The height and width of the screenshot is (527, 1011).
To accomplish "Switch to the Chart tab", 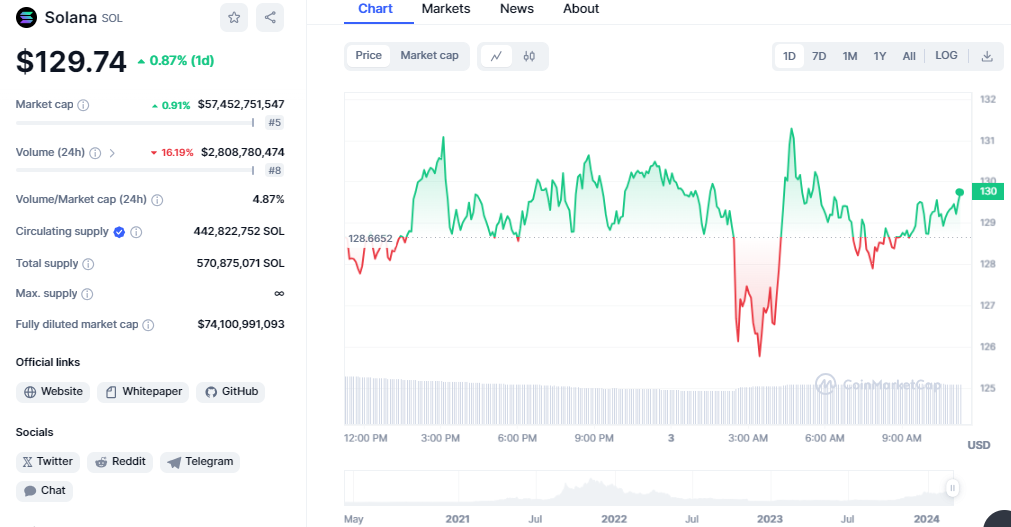I will coord(375,9).
